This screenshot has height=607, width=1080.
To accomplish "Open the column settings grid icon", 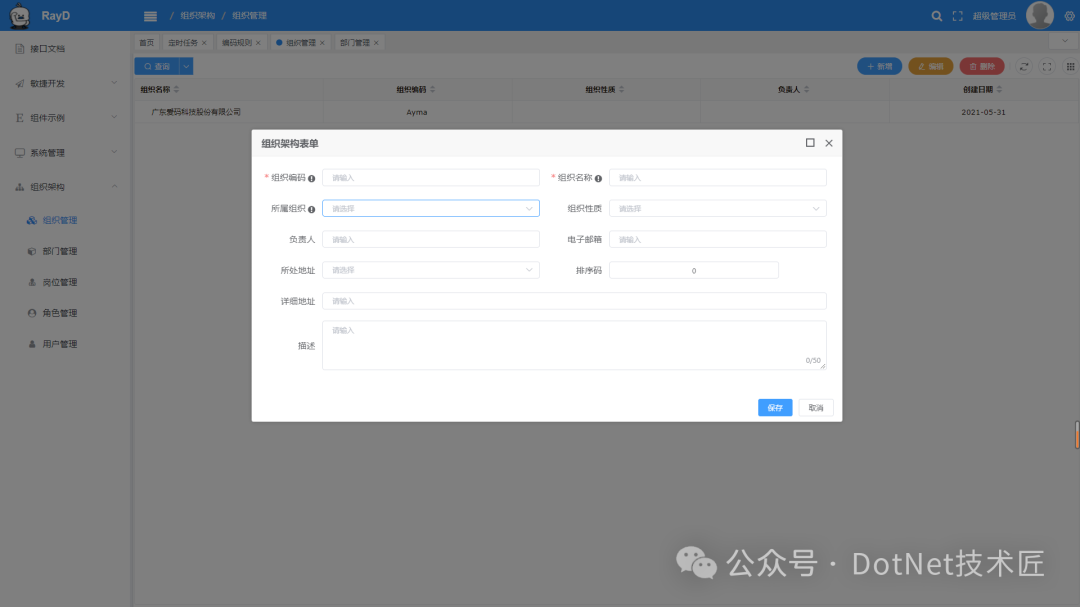I will (1070, 66).
